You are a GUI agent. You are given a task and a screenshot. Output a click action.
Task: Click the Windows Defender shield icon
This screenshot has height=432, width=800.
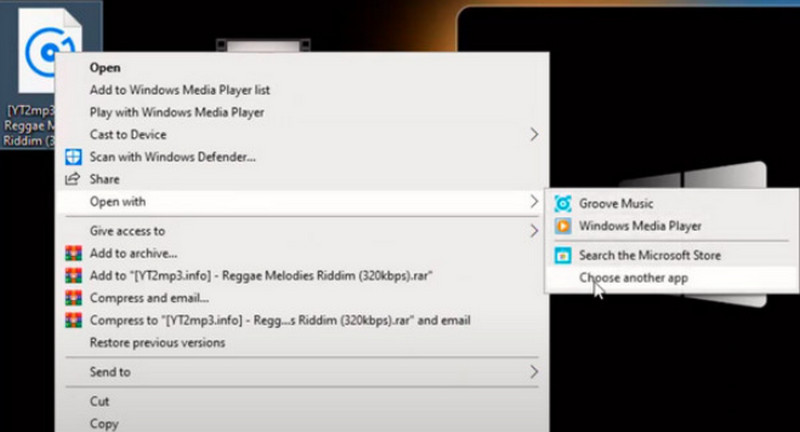click(73, 157)
